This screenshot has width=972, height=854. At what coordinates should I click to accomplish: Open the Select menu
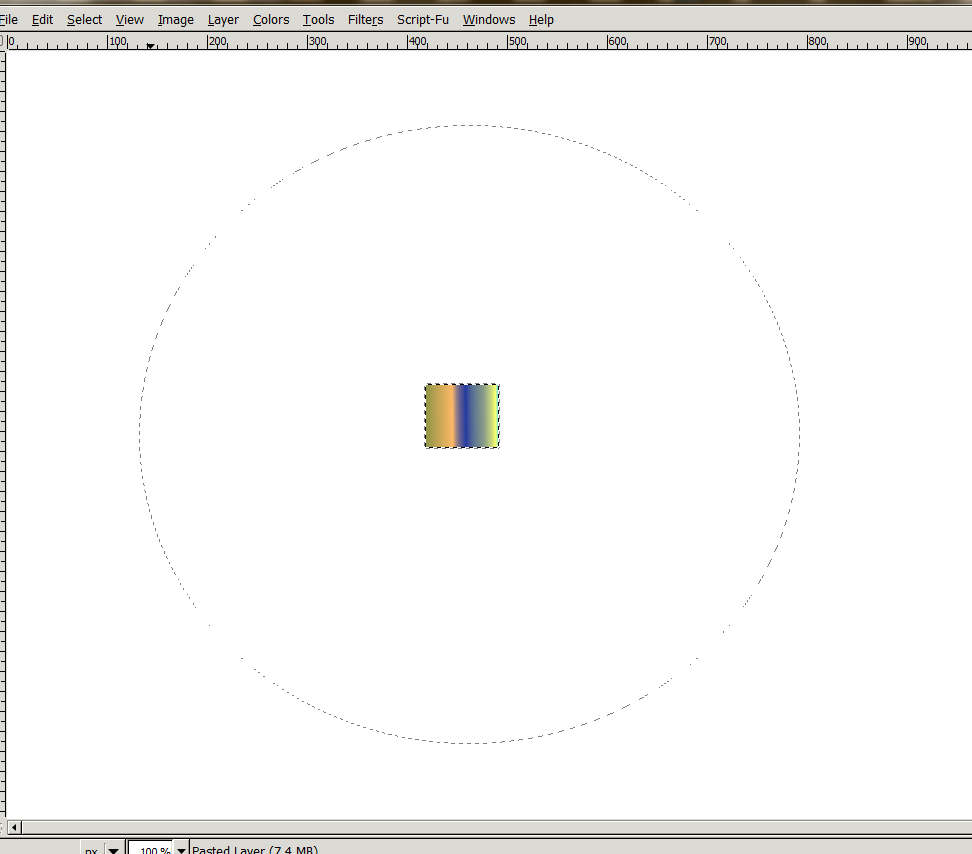[x=84, y=20]
